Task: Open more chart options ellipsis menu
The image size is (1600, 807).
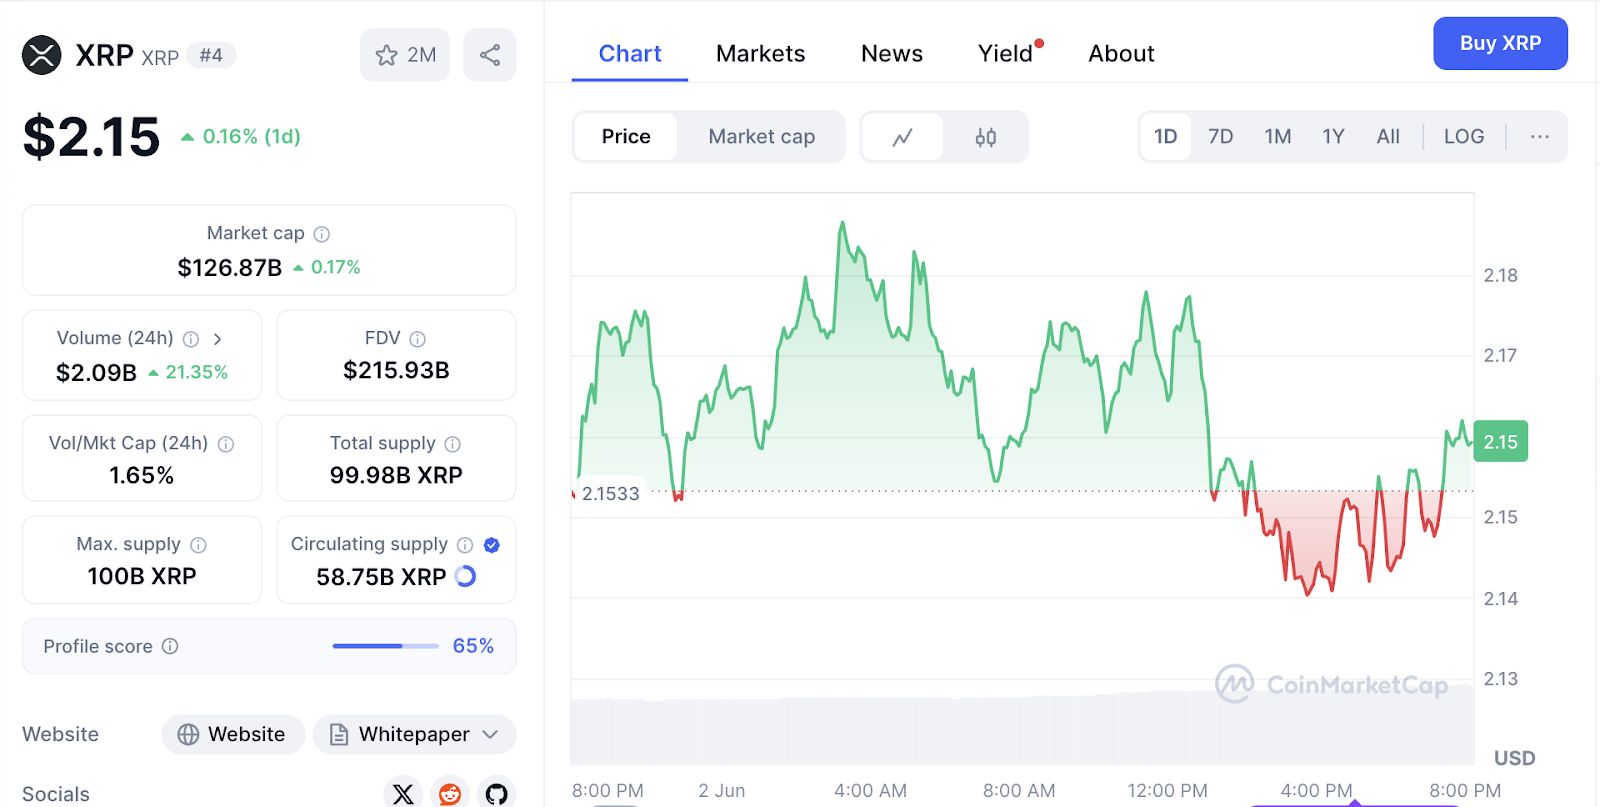Action: pos(1539,137)
